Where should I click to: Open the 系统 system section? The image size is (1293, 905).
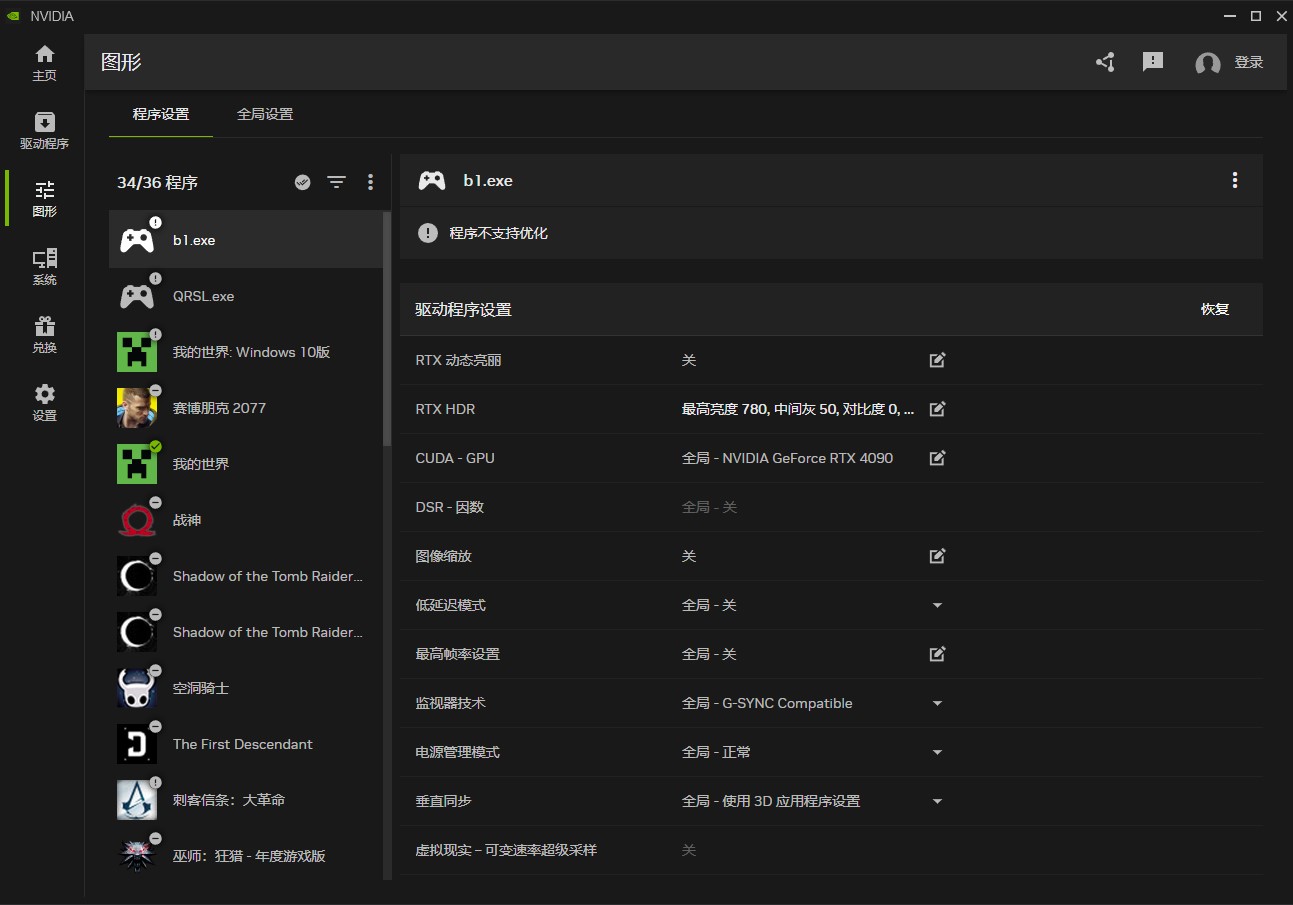[x=44, y=267]
